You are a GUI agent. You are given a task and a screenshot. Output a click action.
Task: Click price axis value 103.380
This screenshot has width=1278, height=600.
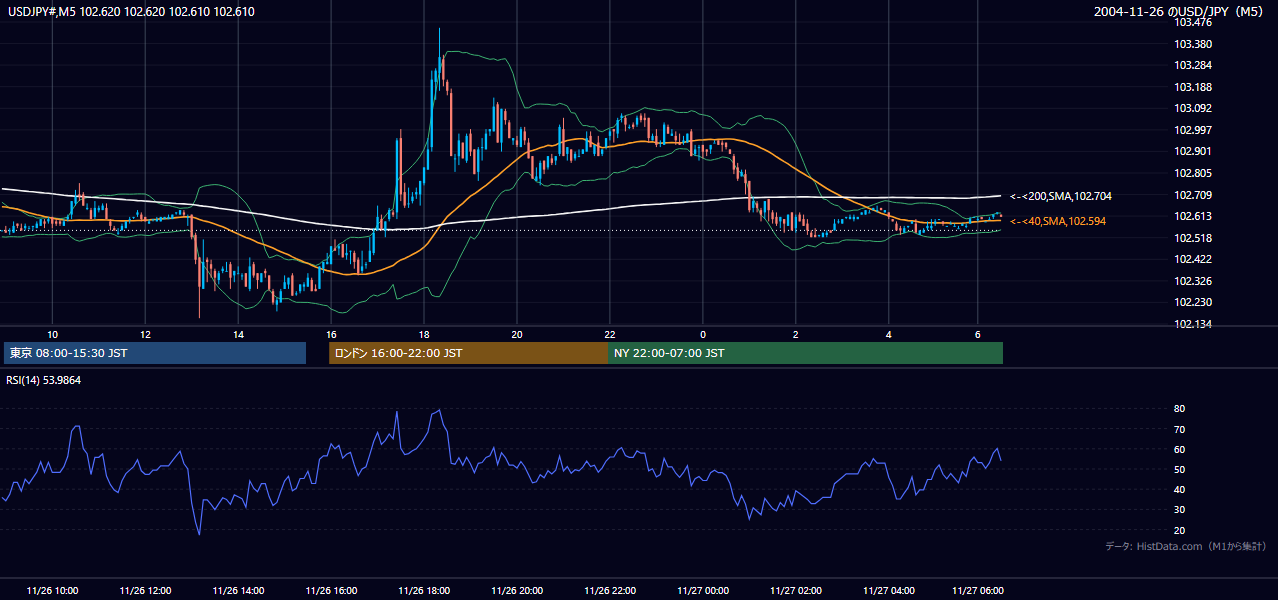[1194, 44]
